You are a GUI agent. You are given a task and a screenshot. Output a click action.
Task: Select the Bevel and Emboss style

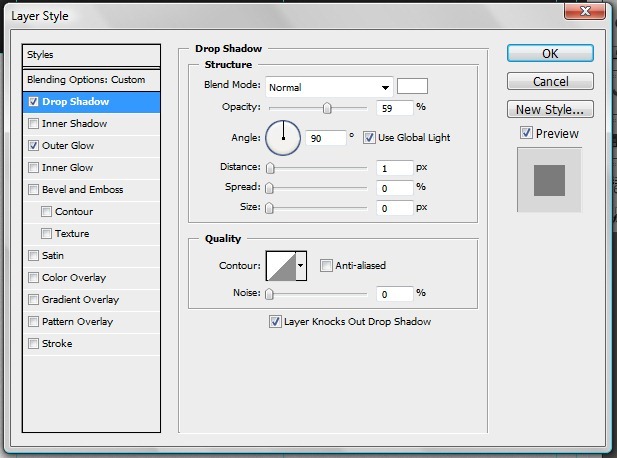tap(83, 190)
